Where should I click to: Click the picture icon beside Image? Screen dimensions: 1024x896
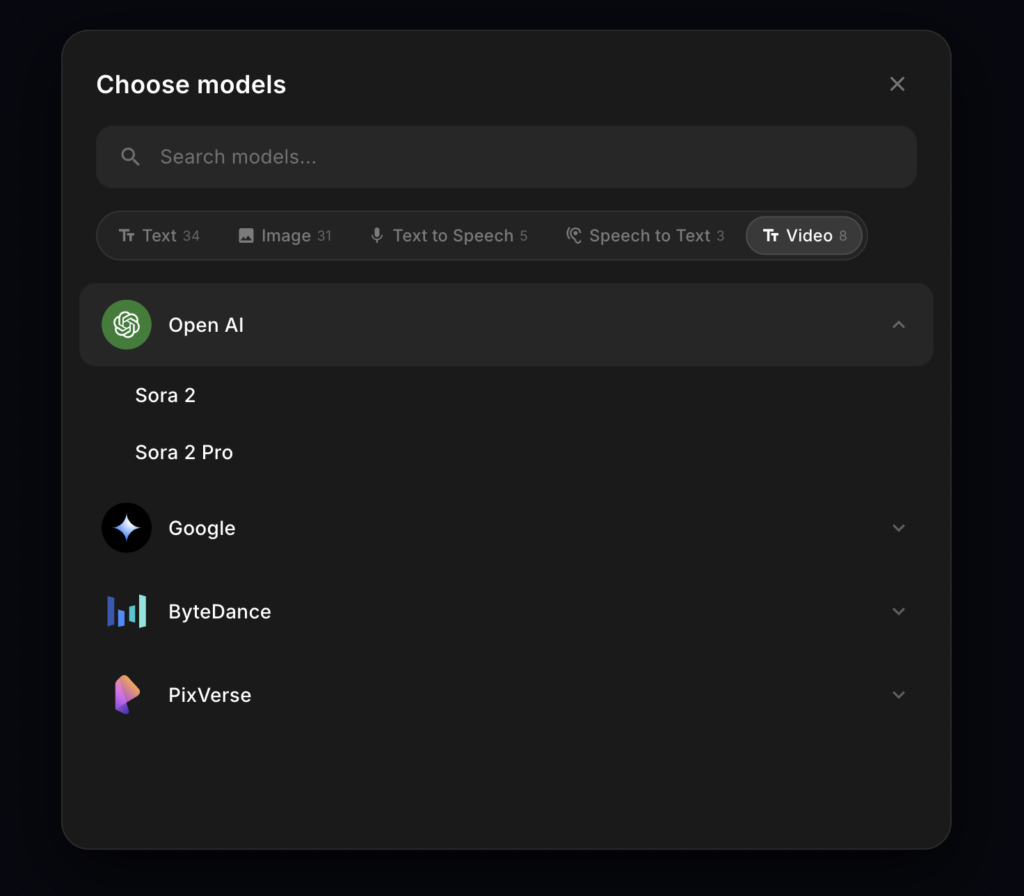[246, 236]
